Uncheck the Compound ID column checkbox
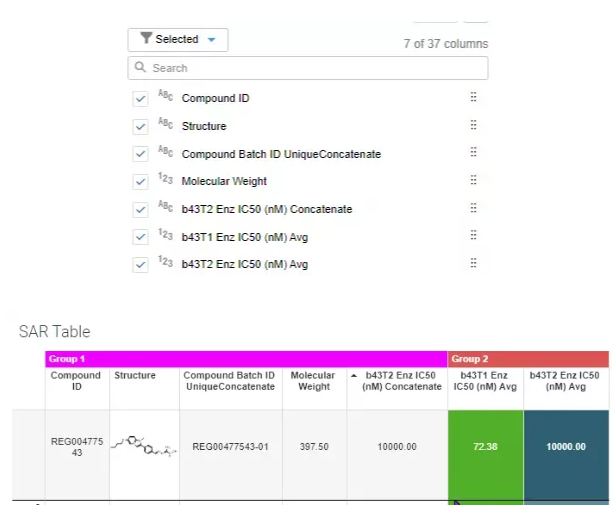 click(141, 99)
